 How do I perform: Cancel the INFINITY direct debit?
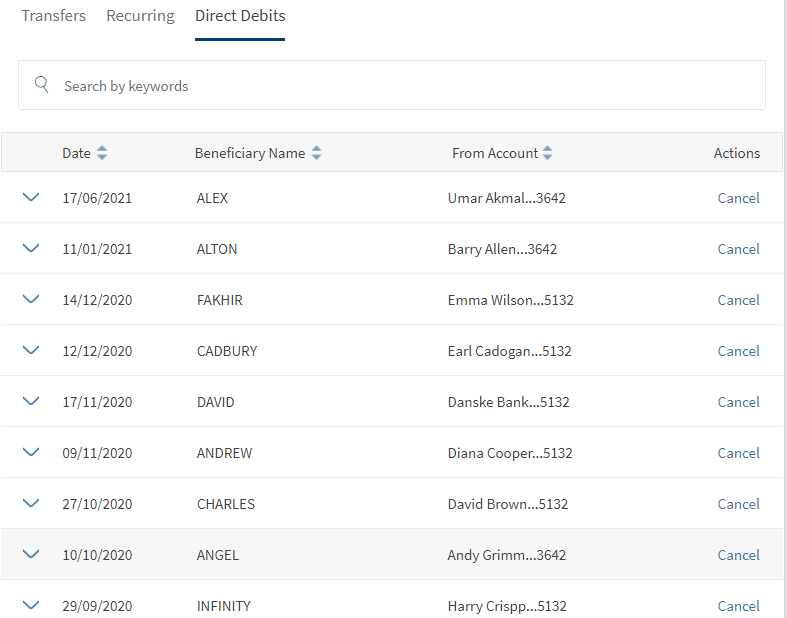(738, 606)
